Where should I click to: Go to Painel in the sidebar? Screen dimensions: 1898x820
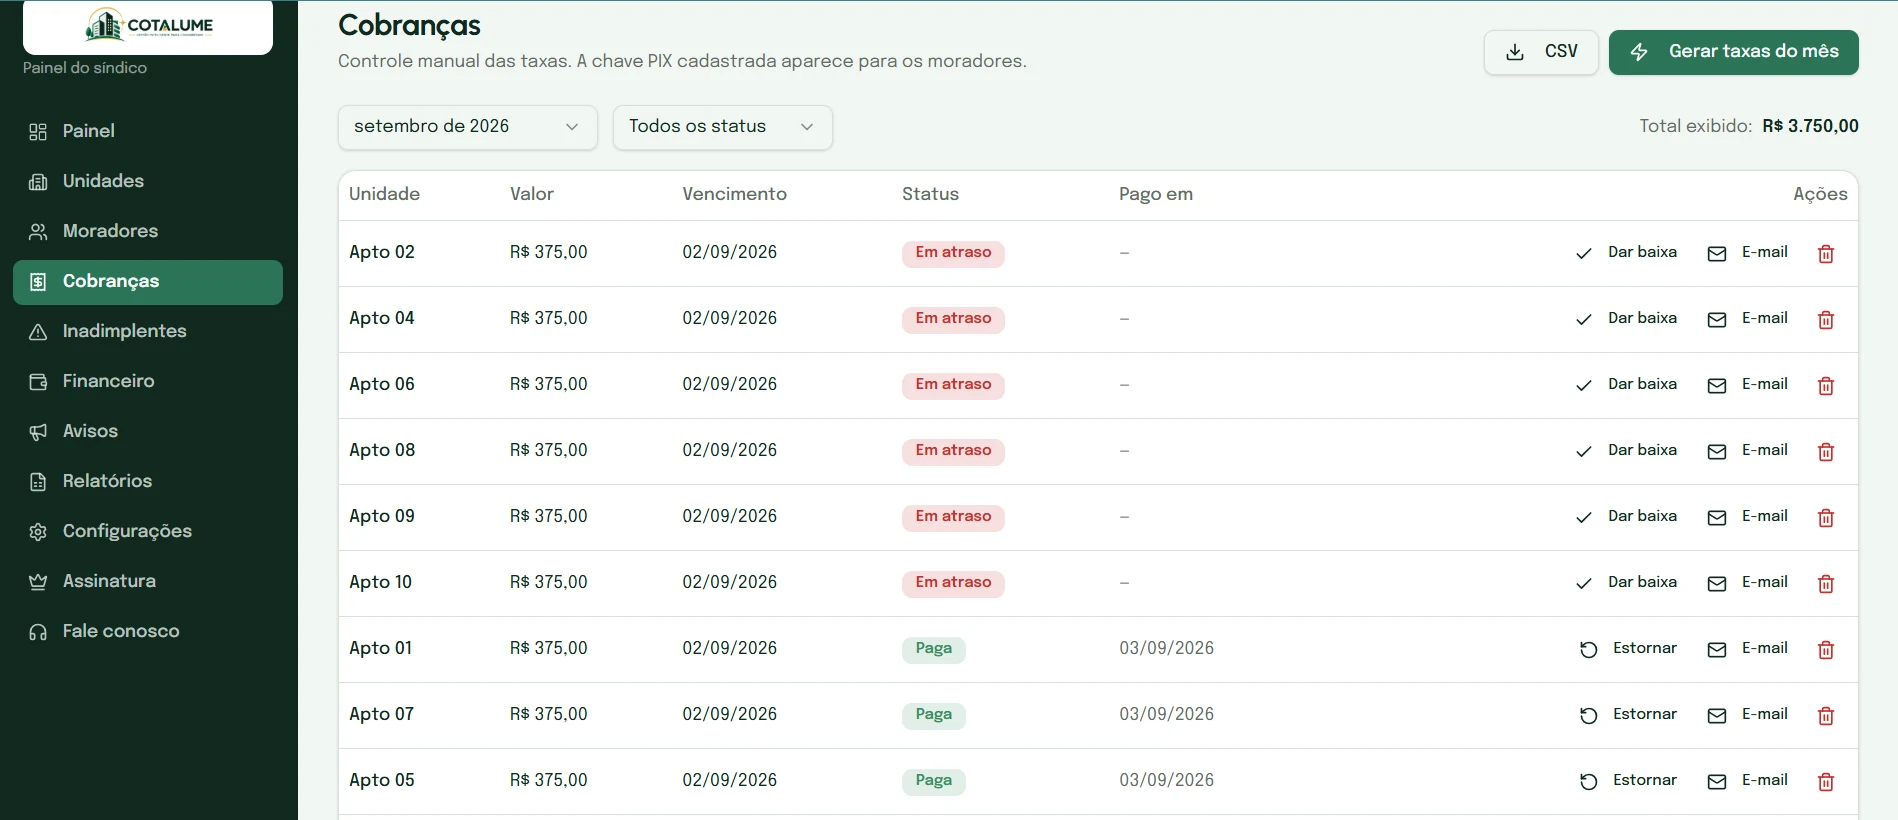coord(148,131)
